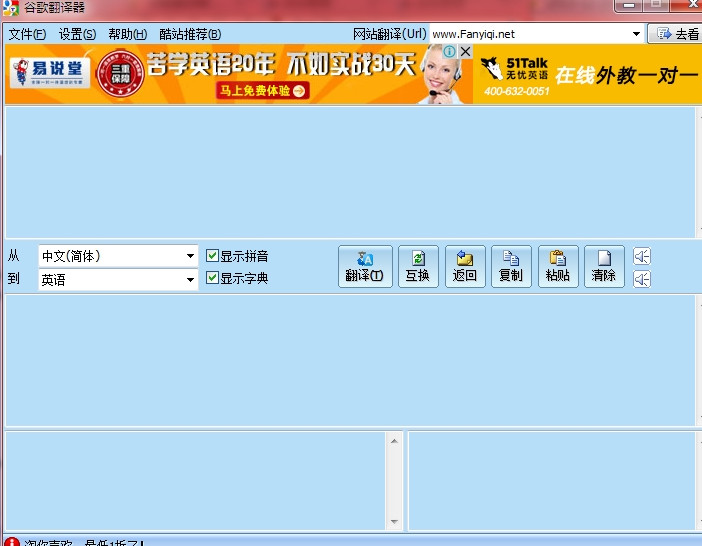Click the 翻译(T) translate button
The width and height of the screenshot is (702, 546).
click(365, 266)
